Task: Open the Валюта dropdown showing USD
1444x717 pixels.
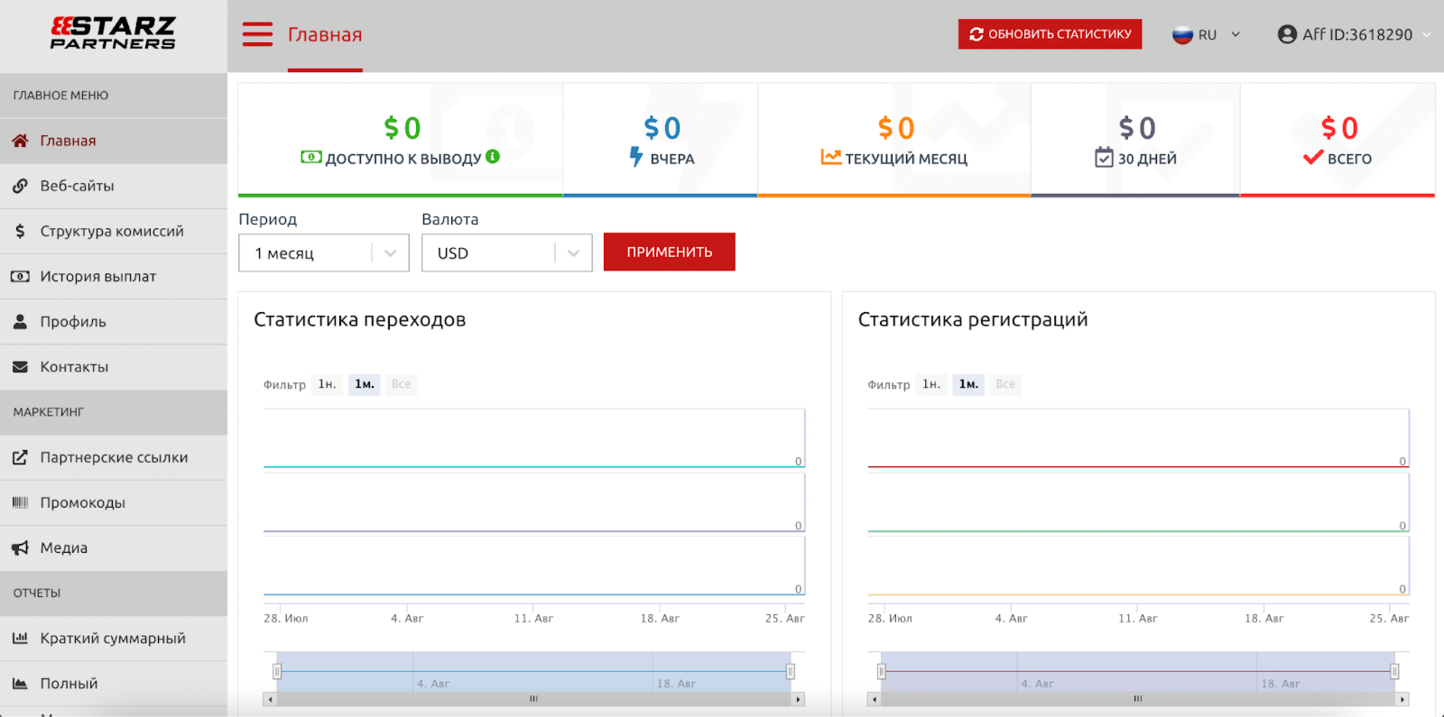Action: (506, 253)
